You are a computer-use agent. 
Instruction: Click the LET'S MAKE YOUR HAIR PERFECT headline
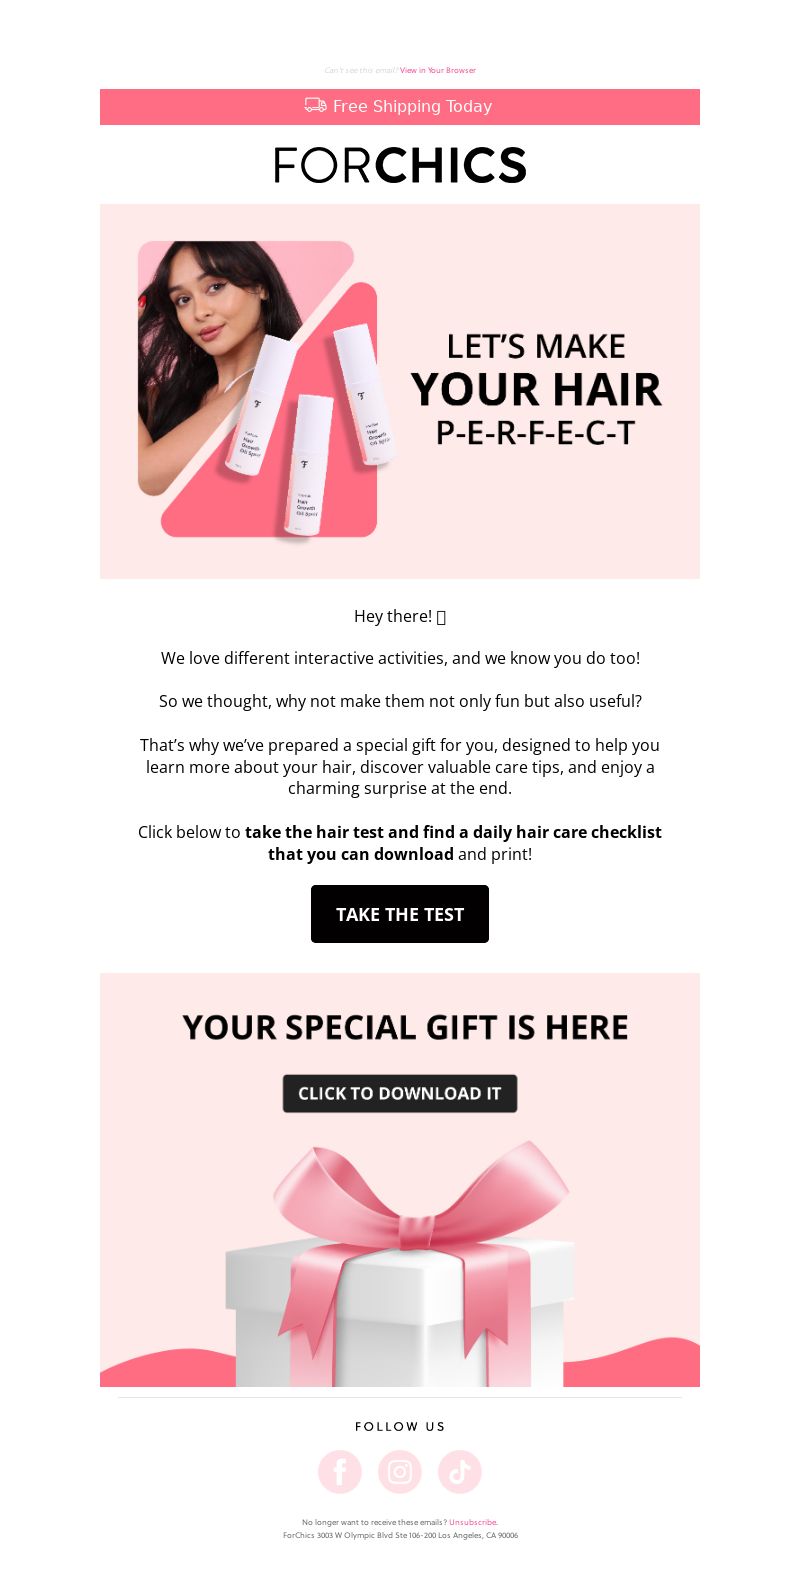tap(536, 389)
